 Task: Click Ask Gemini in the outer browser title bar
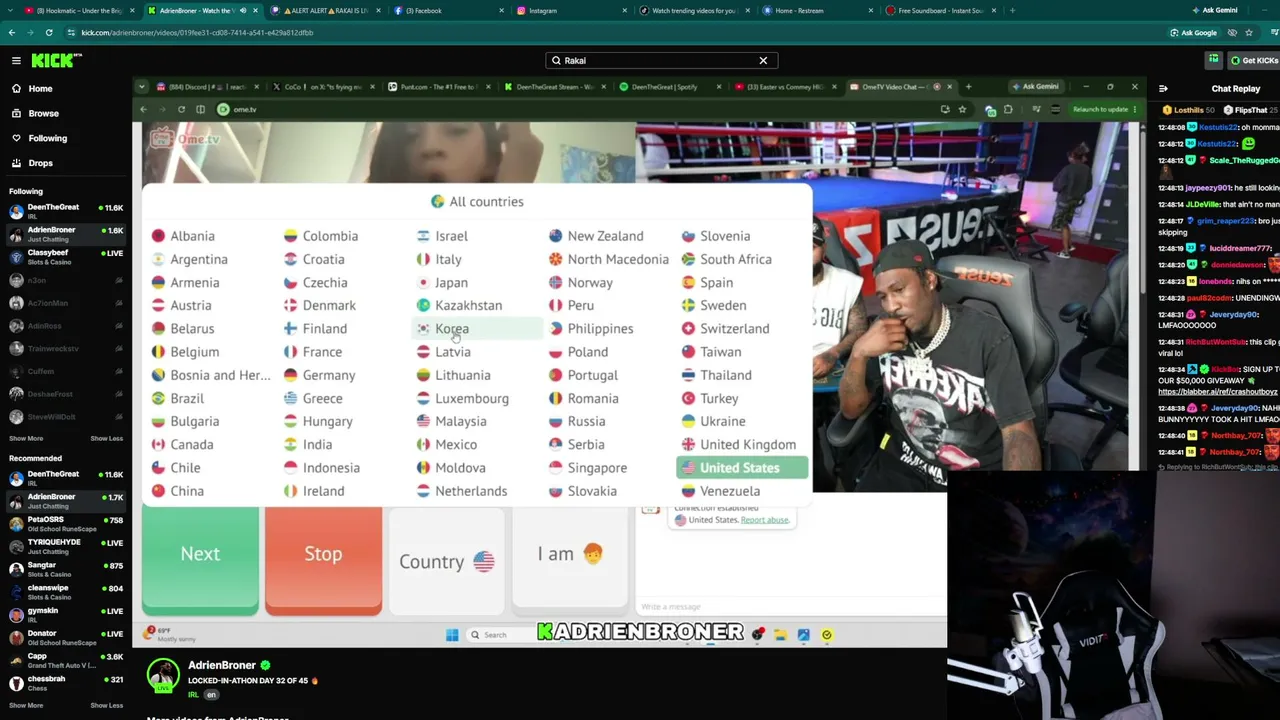pyautogui.click(x=1215, y=11)
